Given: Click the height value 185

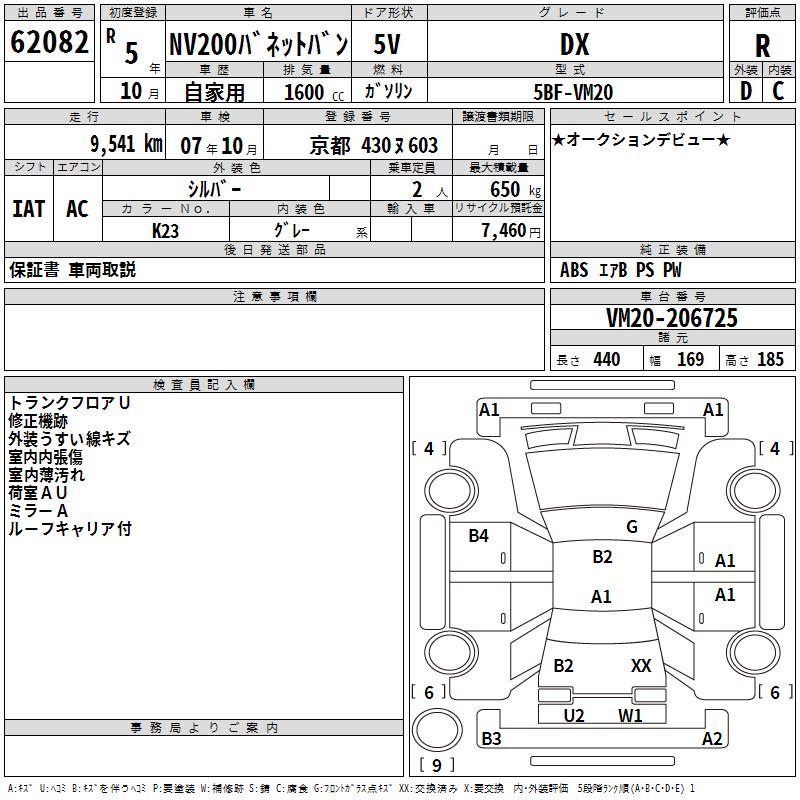Looking at the screenshot, I should click(770, 359).
